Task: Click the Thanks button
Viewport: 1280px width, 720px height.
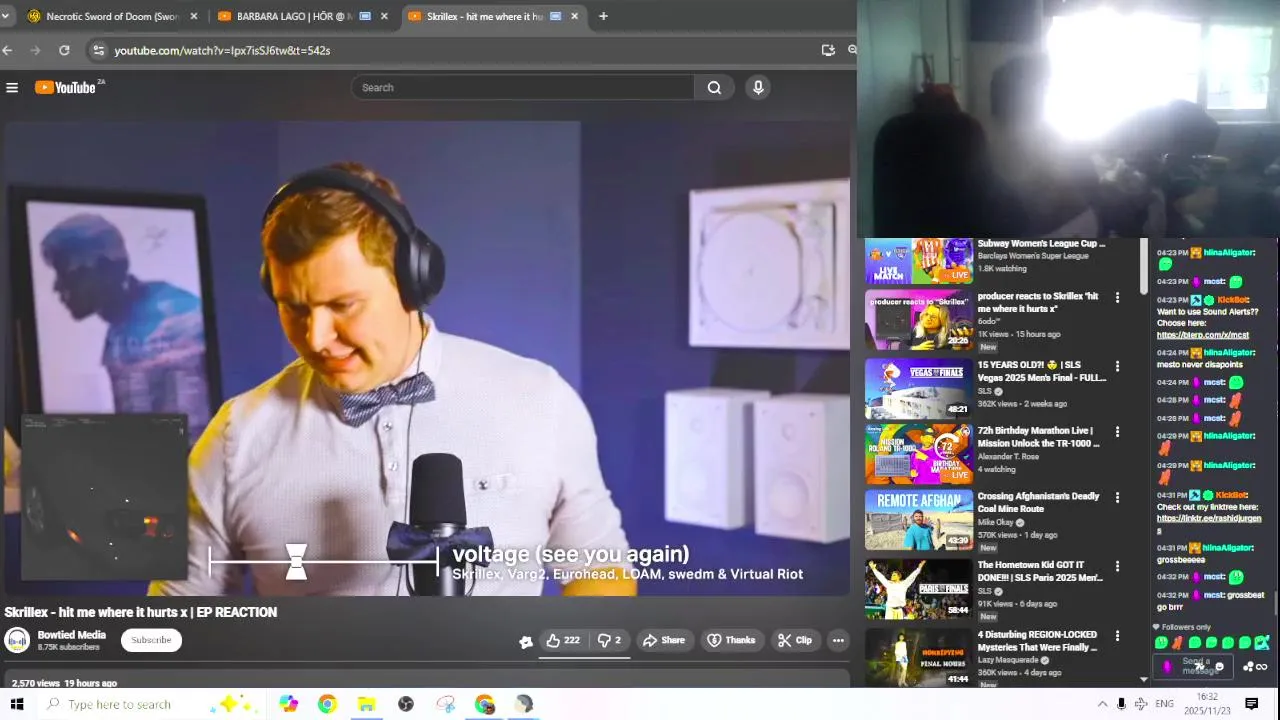Action: (731, 640)
